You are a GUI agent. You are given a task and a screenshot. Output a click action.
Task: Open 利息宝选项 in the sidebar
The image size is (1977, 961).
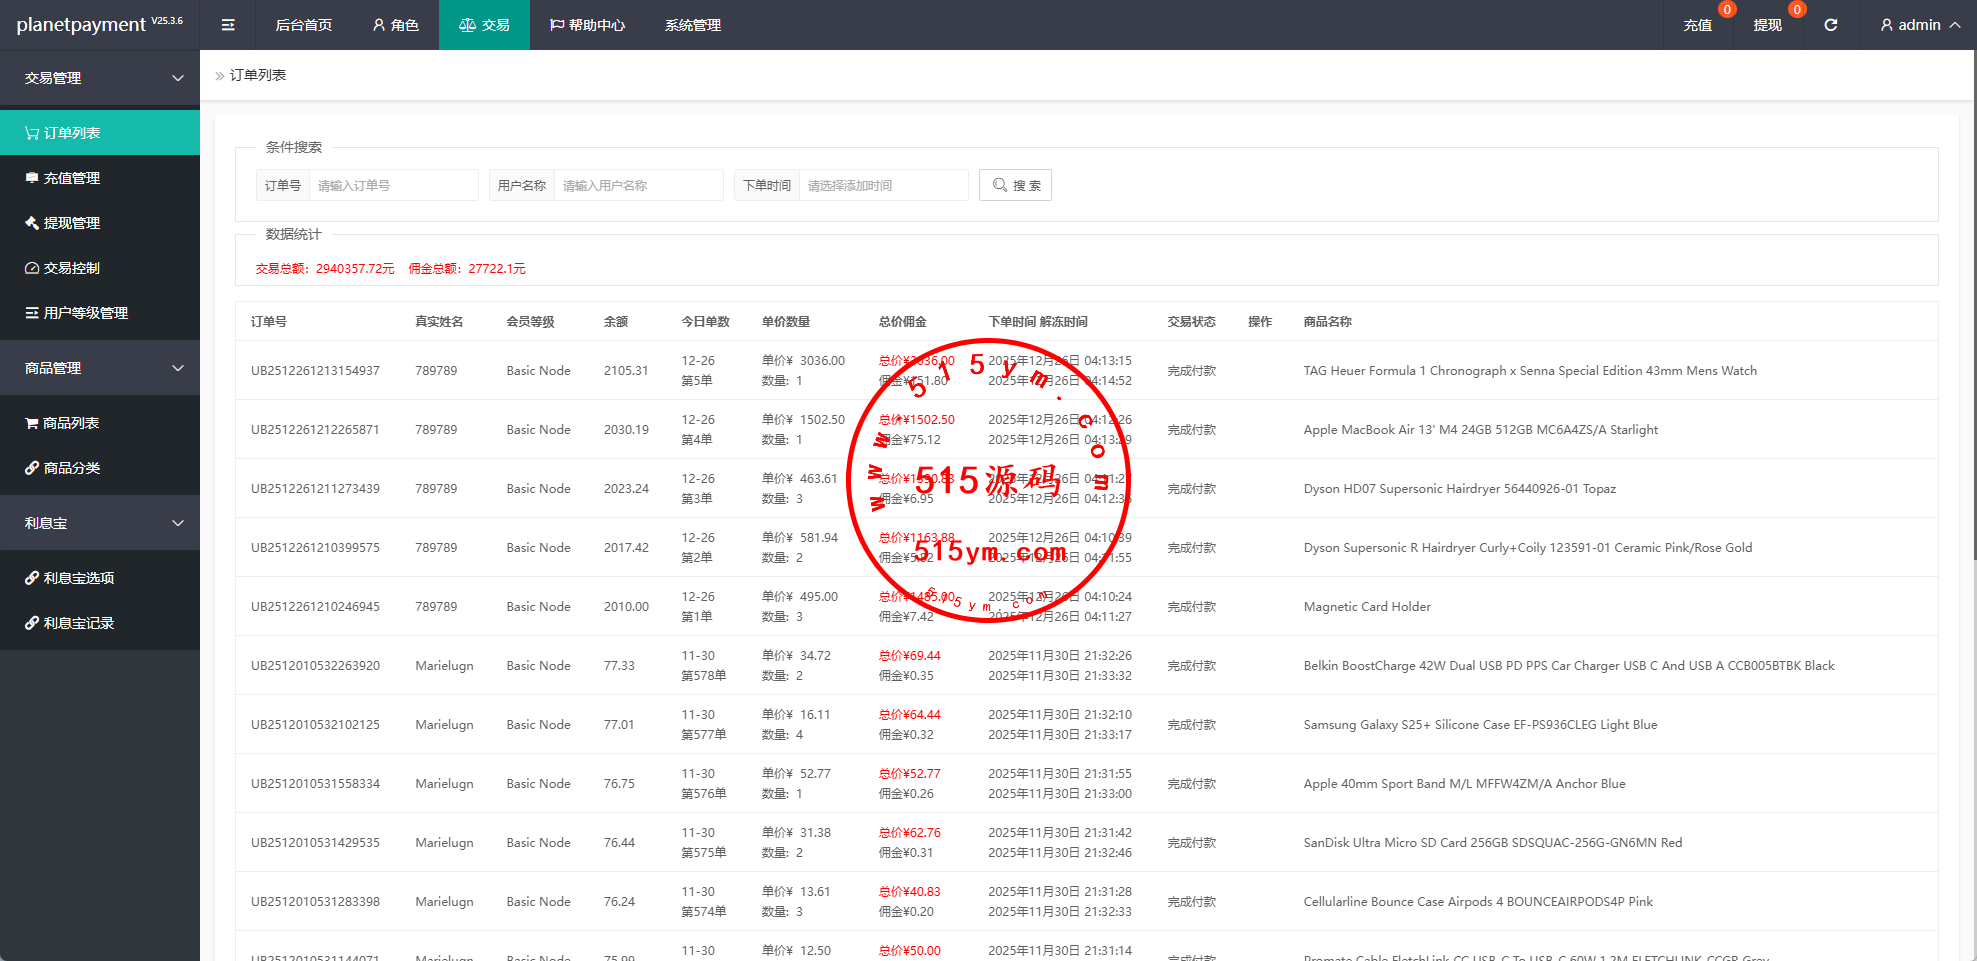pos(78,578)
